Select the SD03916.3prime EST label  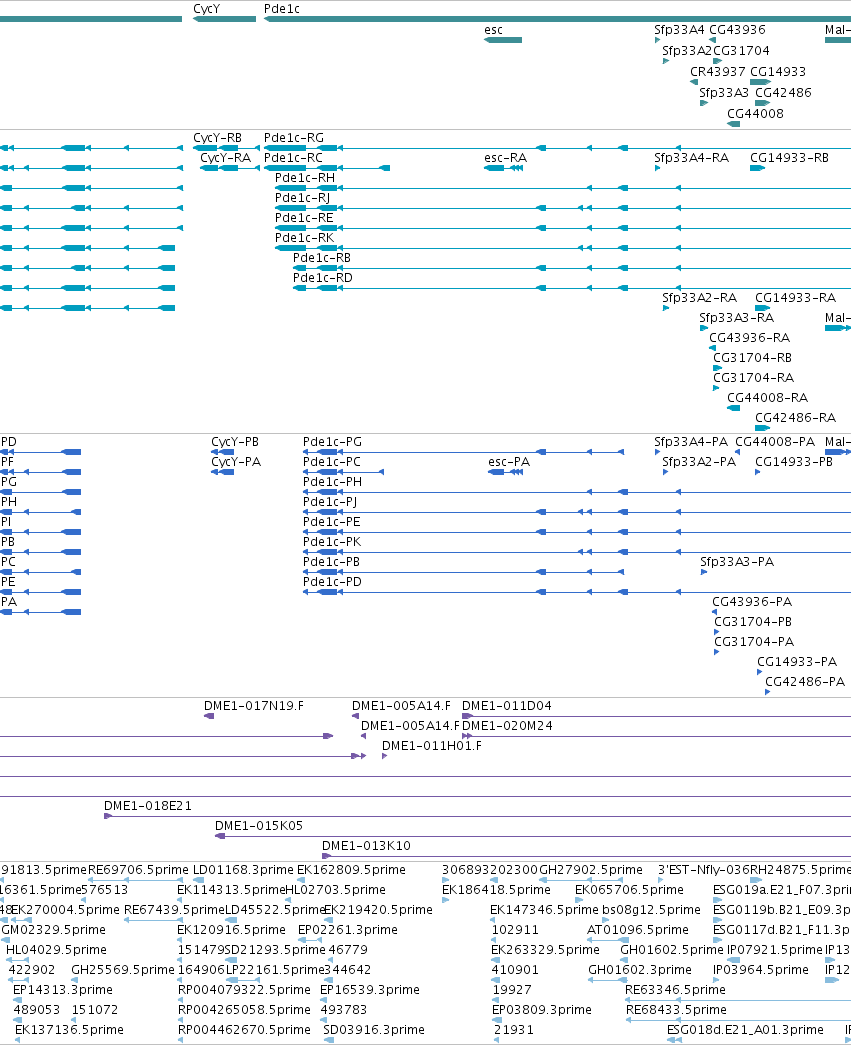coord(373,1030)
